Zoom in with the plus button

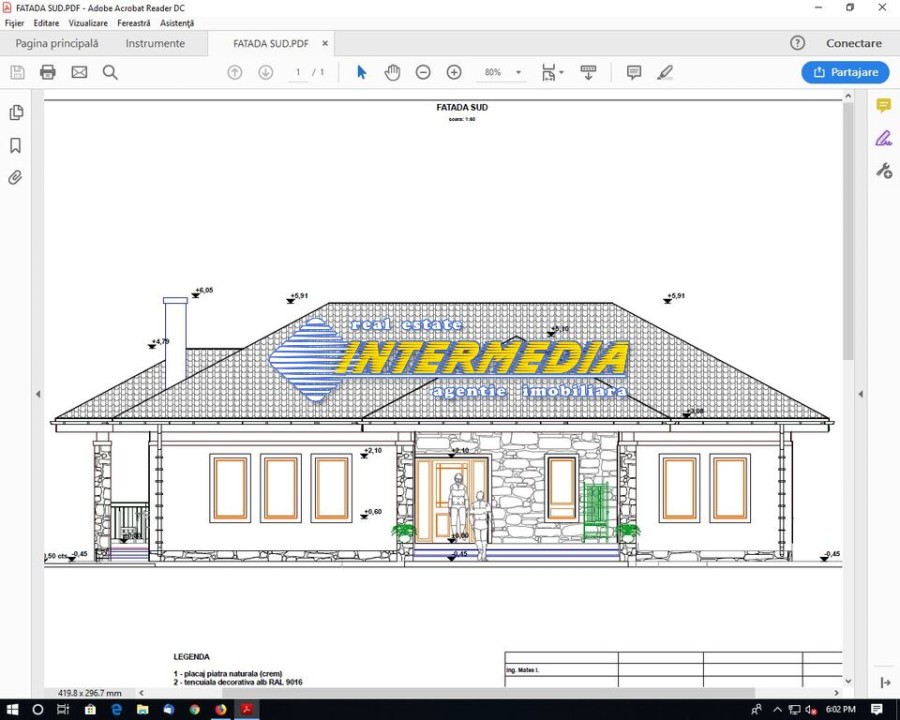454,72
